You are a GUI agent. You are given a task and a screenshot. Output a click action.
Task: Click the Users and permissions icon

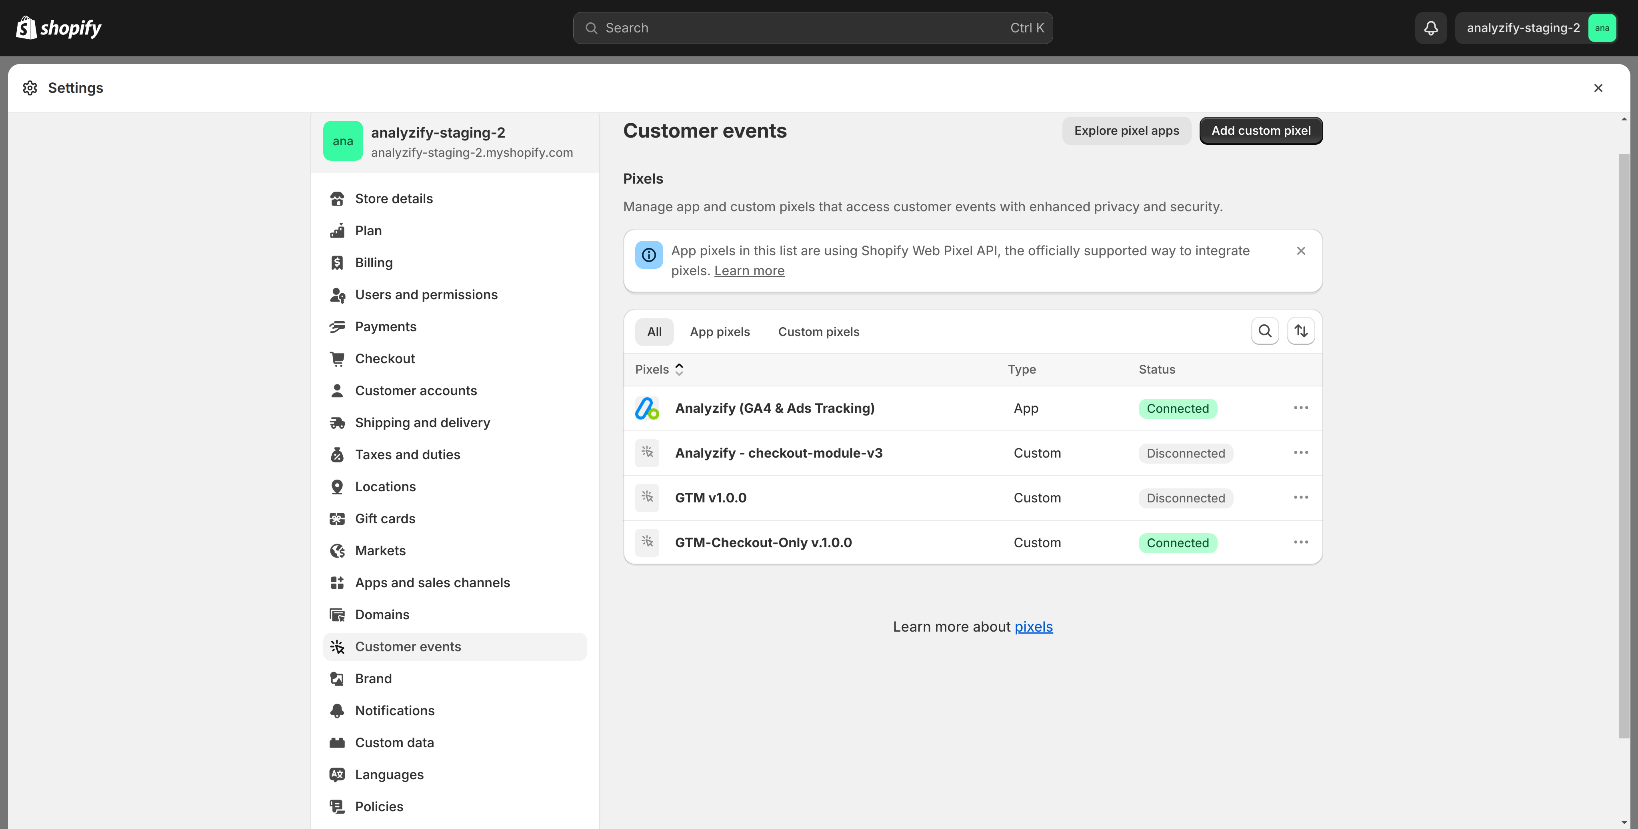point(337,295)
